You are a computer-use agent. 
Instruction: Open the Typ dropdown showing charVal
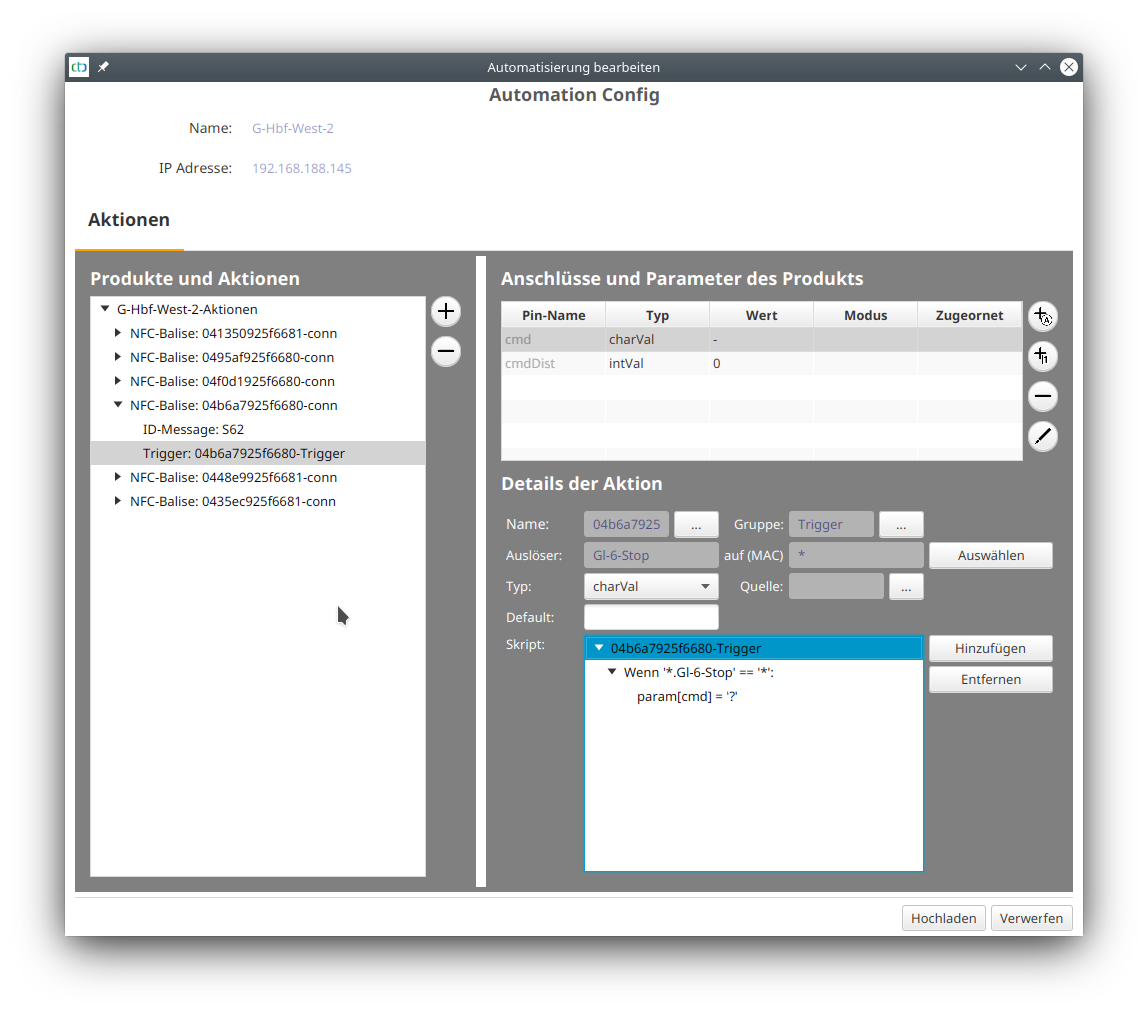click(650, 586)
